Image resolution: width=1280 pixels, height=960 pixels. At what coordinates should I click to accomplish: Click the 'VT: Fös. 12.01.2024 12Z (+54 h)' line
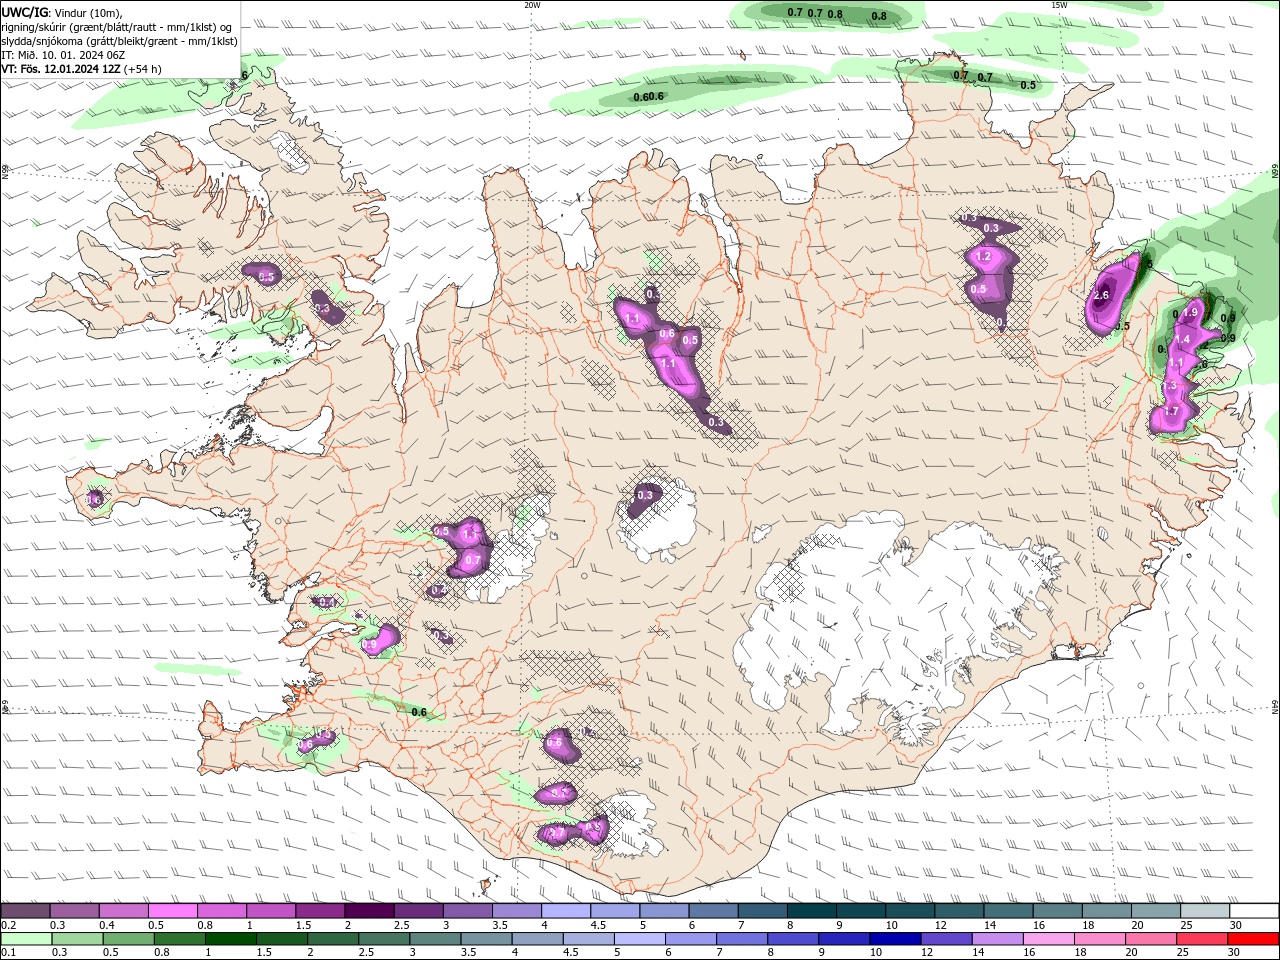point(81,69)
